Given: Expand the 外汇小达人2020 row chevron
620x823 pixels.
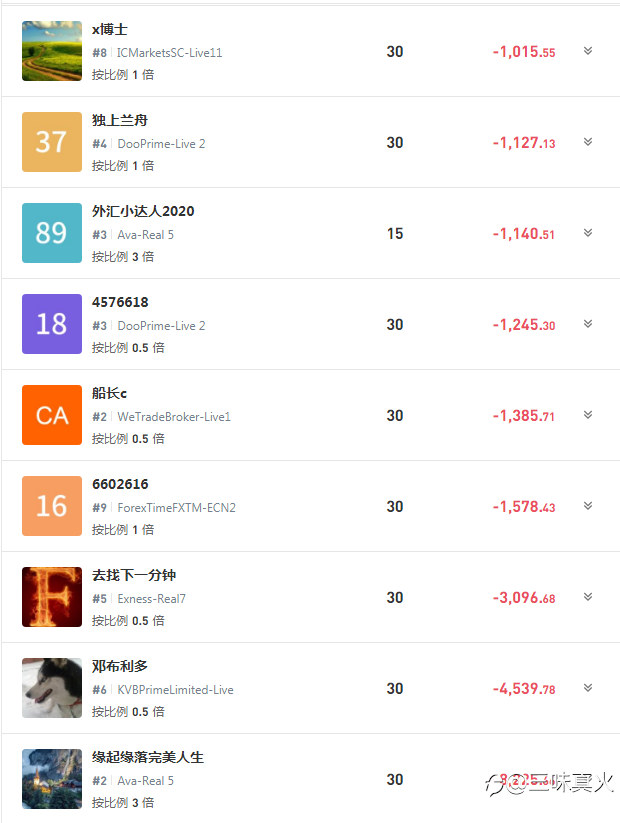Looking at the screenshot, I should [x=588, y=233].
